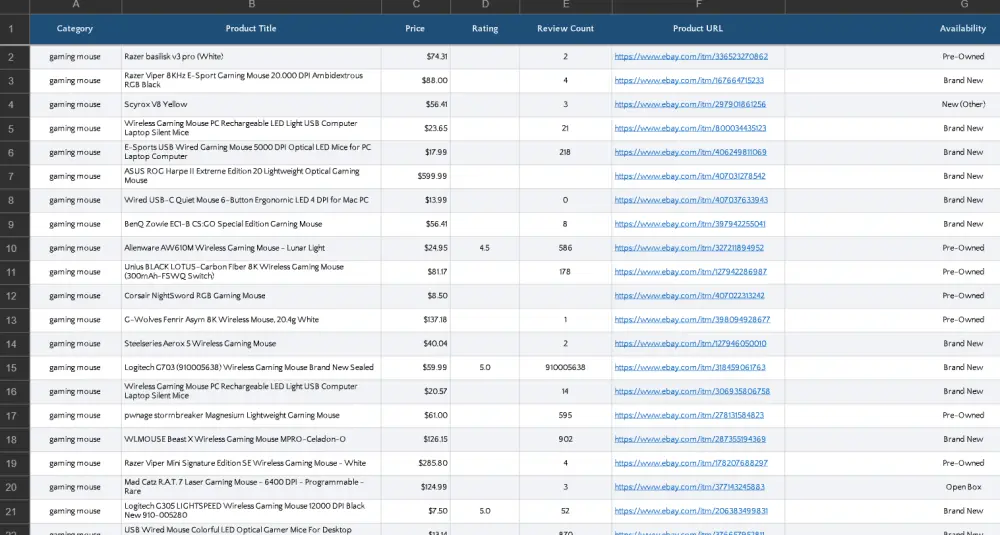This screenshot has height=535, width=1000.
Task: Open the pwnage stormbreaker eBay link
Action: 689,415
